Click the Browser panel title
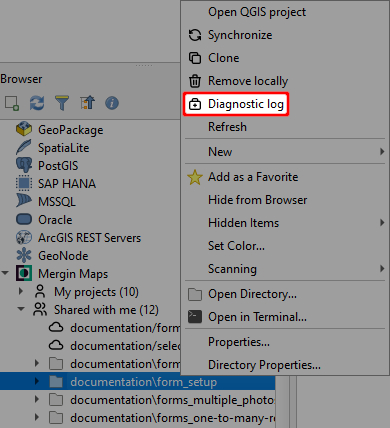Image resolution: width=390 pixels, height=428 pixels. (x=21, y=79)
